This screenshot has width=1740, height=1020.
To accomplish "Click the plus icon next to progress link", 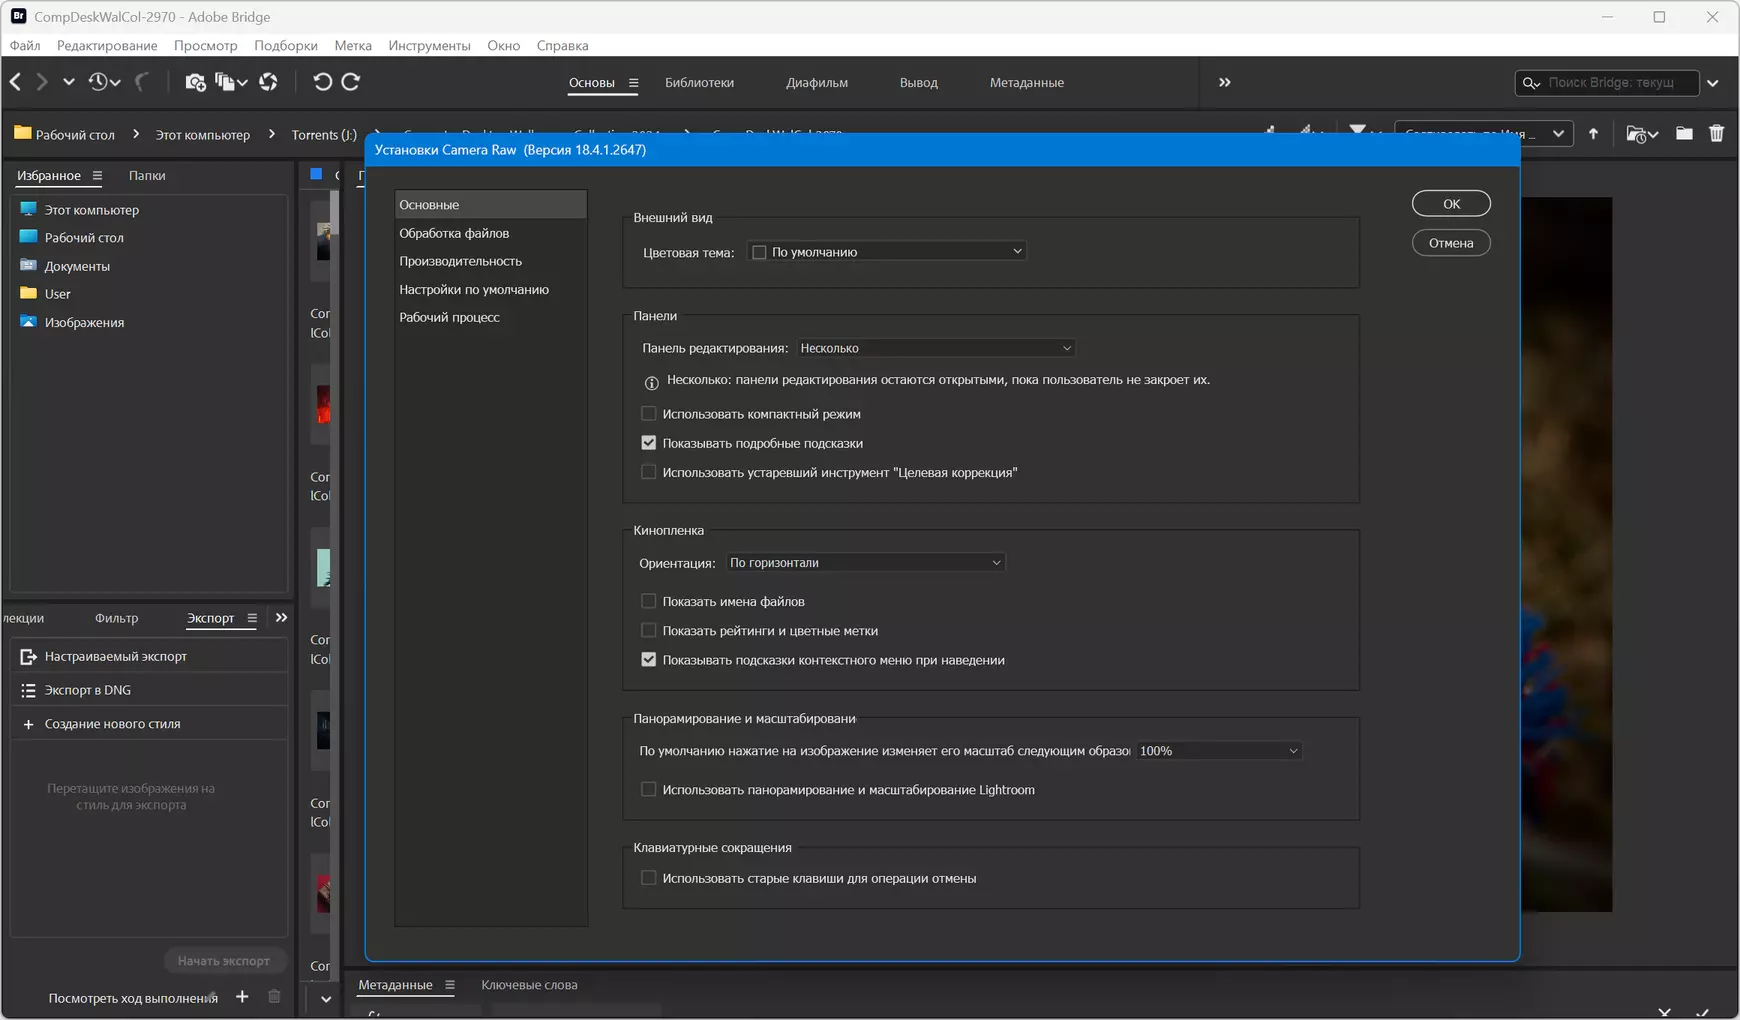I will (x=242, y=997).
